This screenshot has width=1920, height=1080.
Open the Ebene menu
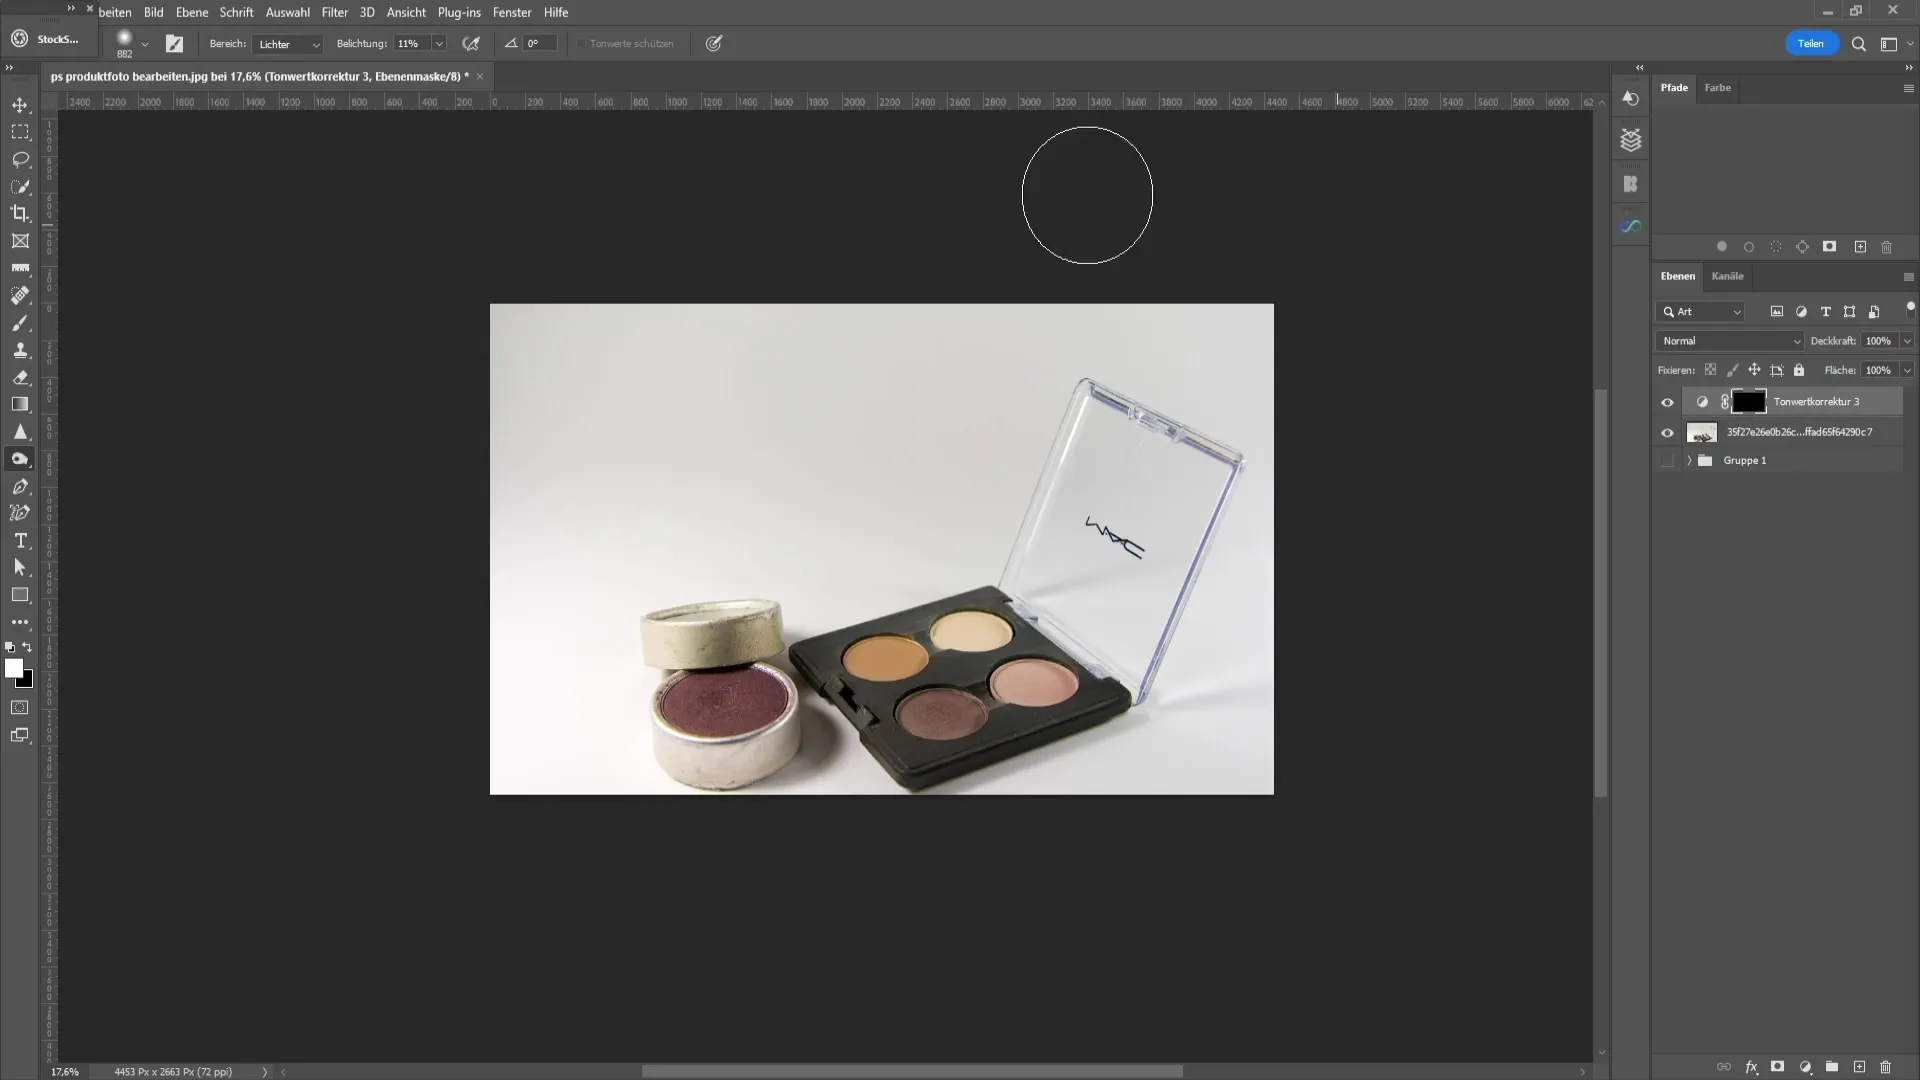[x=191, y=12]
